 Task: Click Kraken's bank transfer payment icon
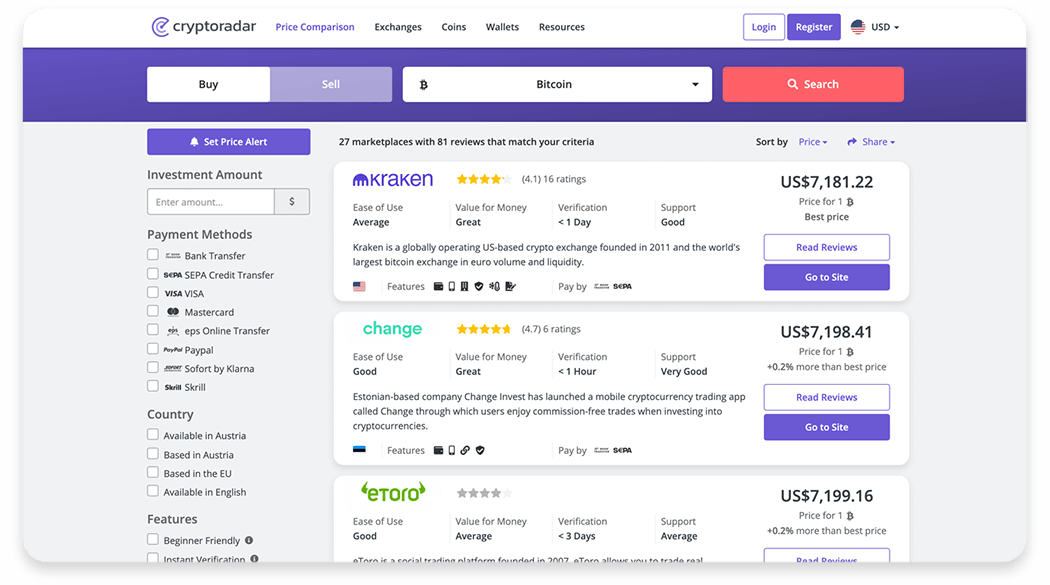[601, 286]
